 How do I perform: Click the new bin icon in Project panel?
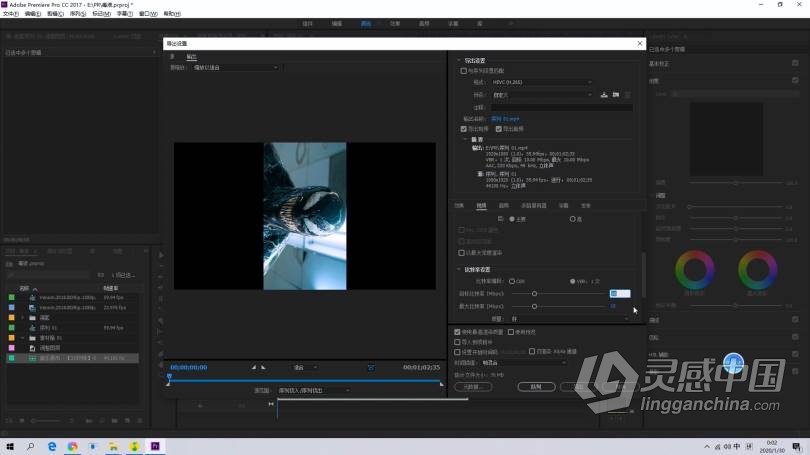click(x=115, y=421)
